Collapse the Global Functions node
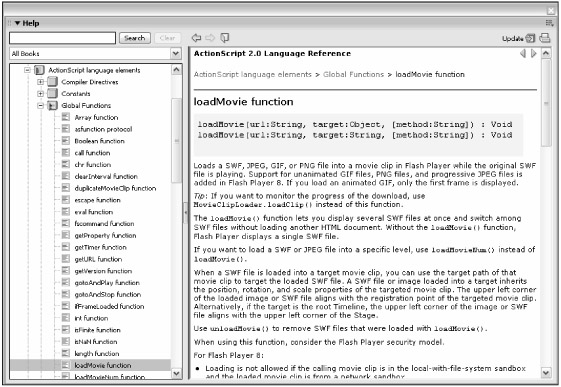561x387 pixels. tap(40, 106)
